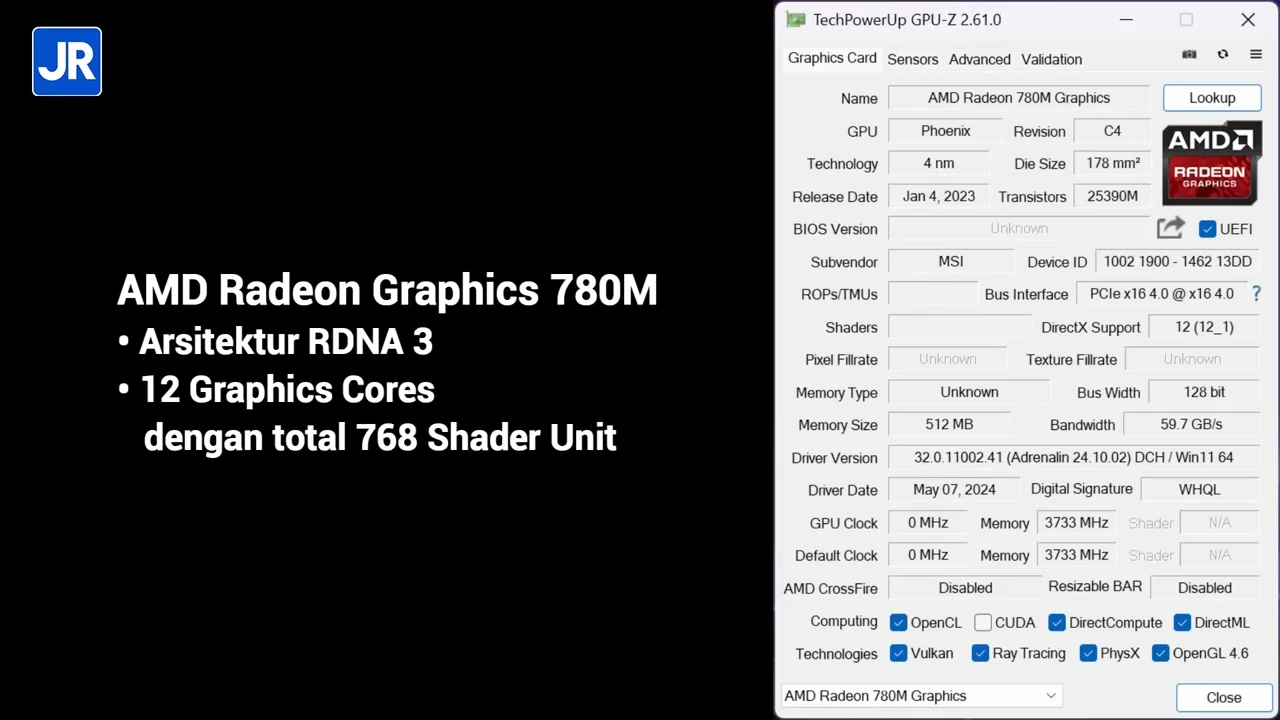Image resolution: width=1280 pixels, height=720 pixels.
Task: Click the Bus Interface question mark
Action: tap(1257, 294)
